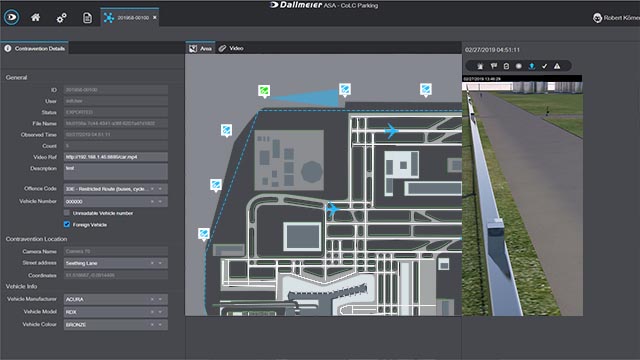Viewport: 640px width, 360px height.
Task: Clear the Vehicle Manufacturer value
Action: tap(152, 299)
